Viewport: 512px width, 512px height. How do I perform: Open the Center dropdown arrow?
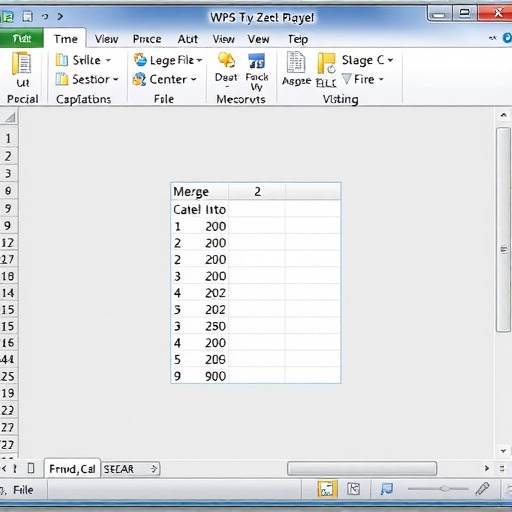coord(193,79)
